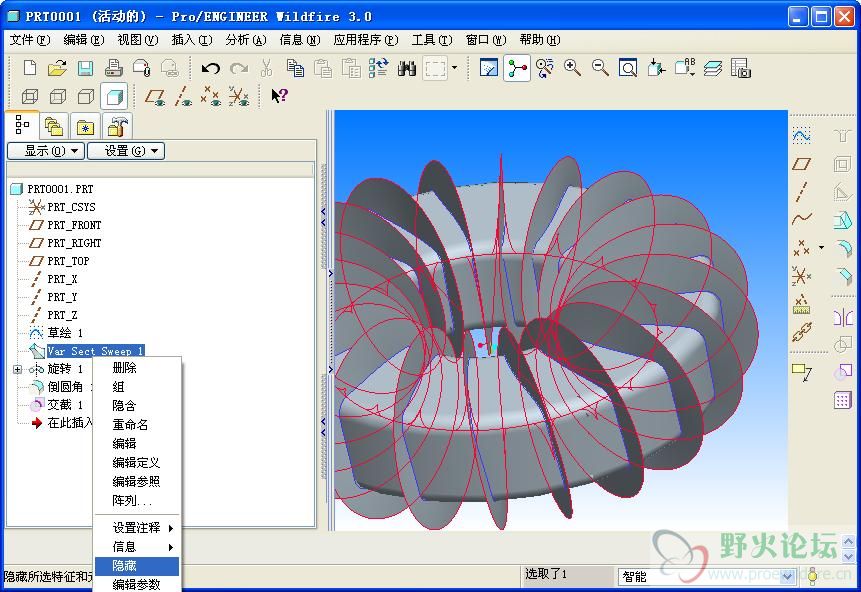Activate the Shading display mode button

114,97
